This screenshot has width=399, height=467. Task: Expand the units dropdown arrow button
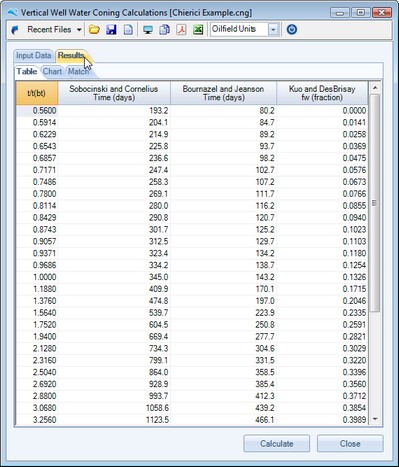click(273, 30)
